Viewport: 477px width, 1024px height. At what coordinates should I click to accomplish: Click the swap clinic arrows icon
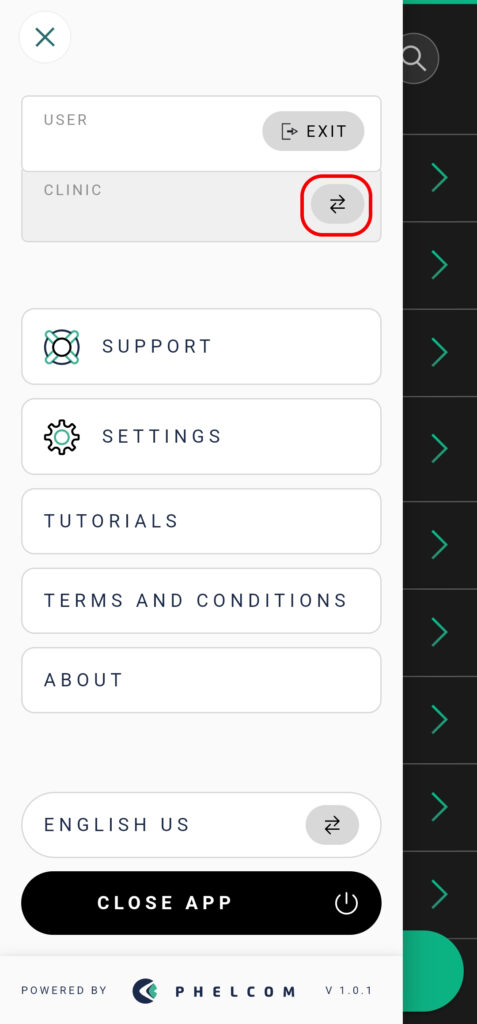pyautogui.click(x=337, y=205)
